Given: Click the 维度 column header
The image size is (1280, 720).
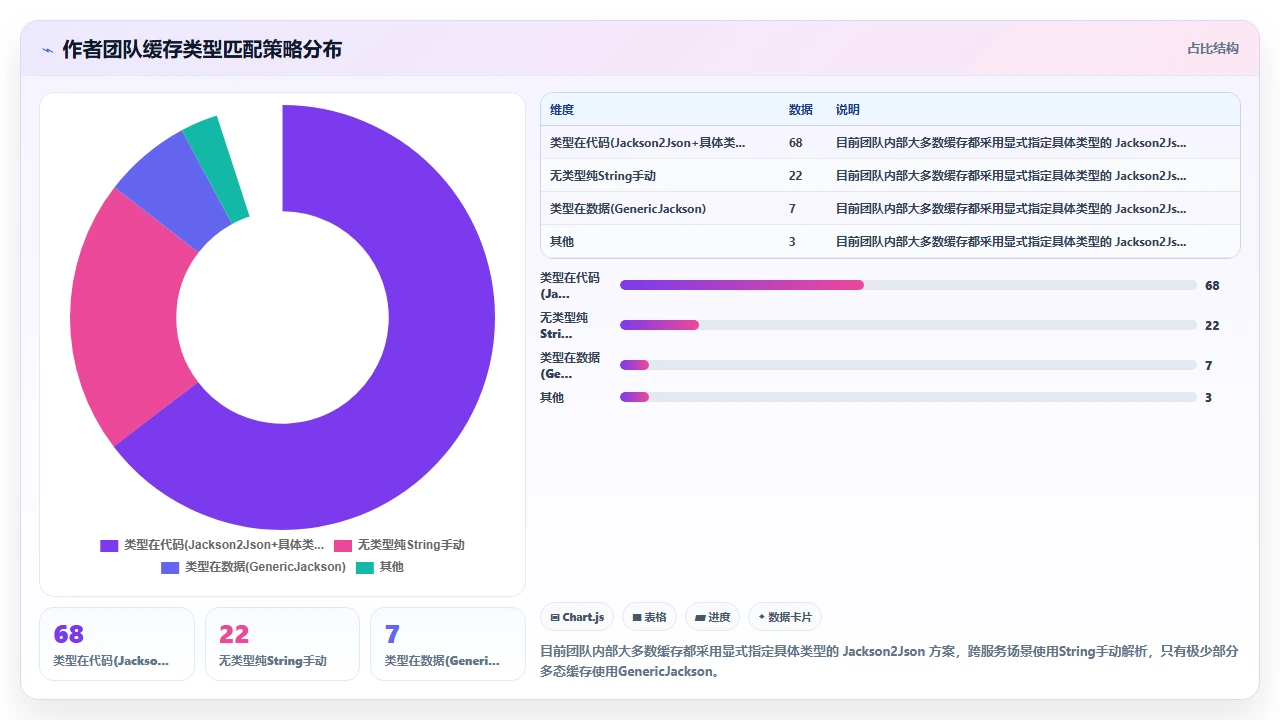Looking at the screenshot, I should 562,110.
